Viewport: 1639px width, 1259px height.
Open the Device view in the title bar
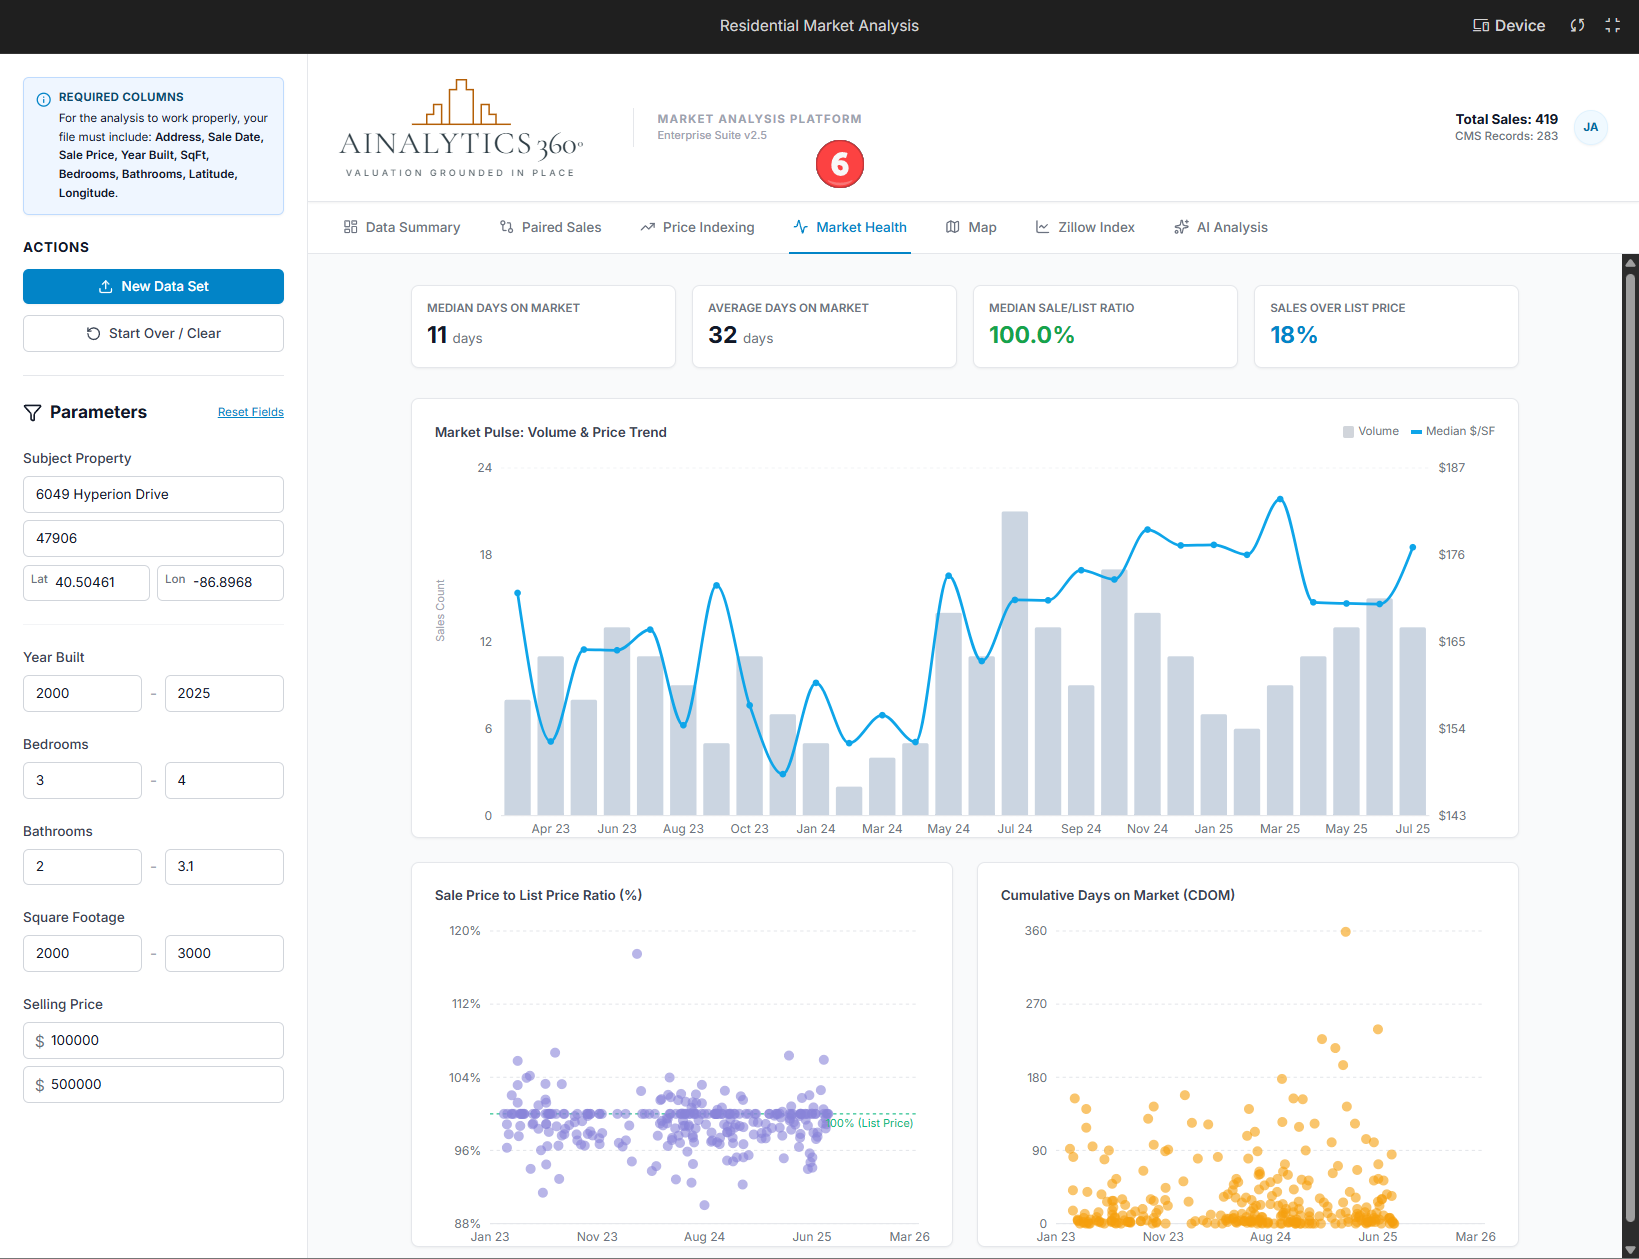point(1508,25)
